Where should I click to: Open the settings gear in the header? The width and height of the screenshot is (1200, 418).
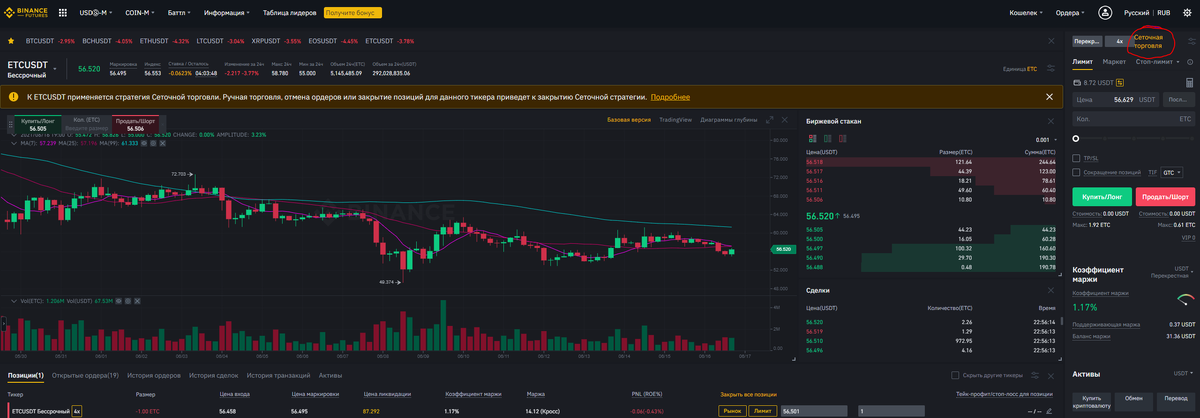[x=1187, y=13]
